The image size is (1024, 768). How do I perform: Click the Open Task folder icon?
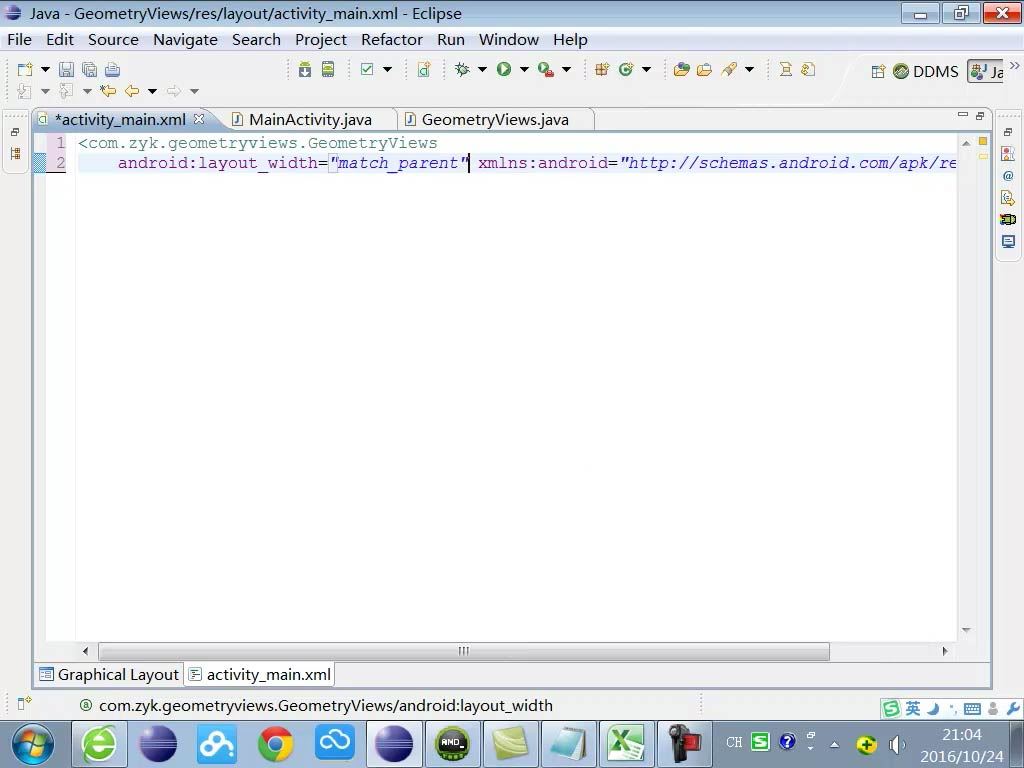[x=705, y=69]
